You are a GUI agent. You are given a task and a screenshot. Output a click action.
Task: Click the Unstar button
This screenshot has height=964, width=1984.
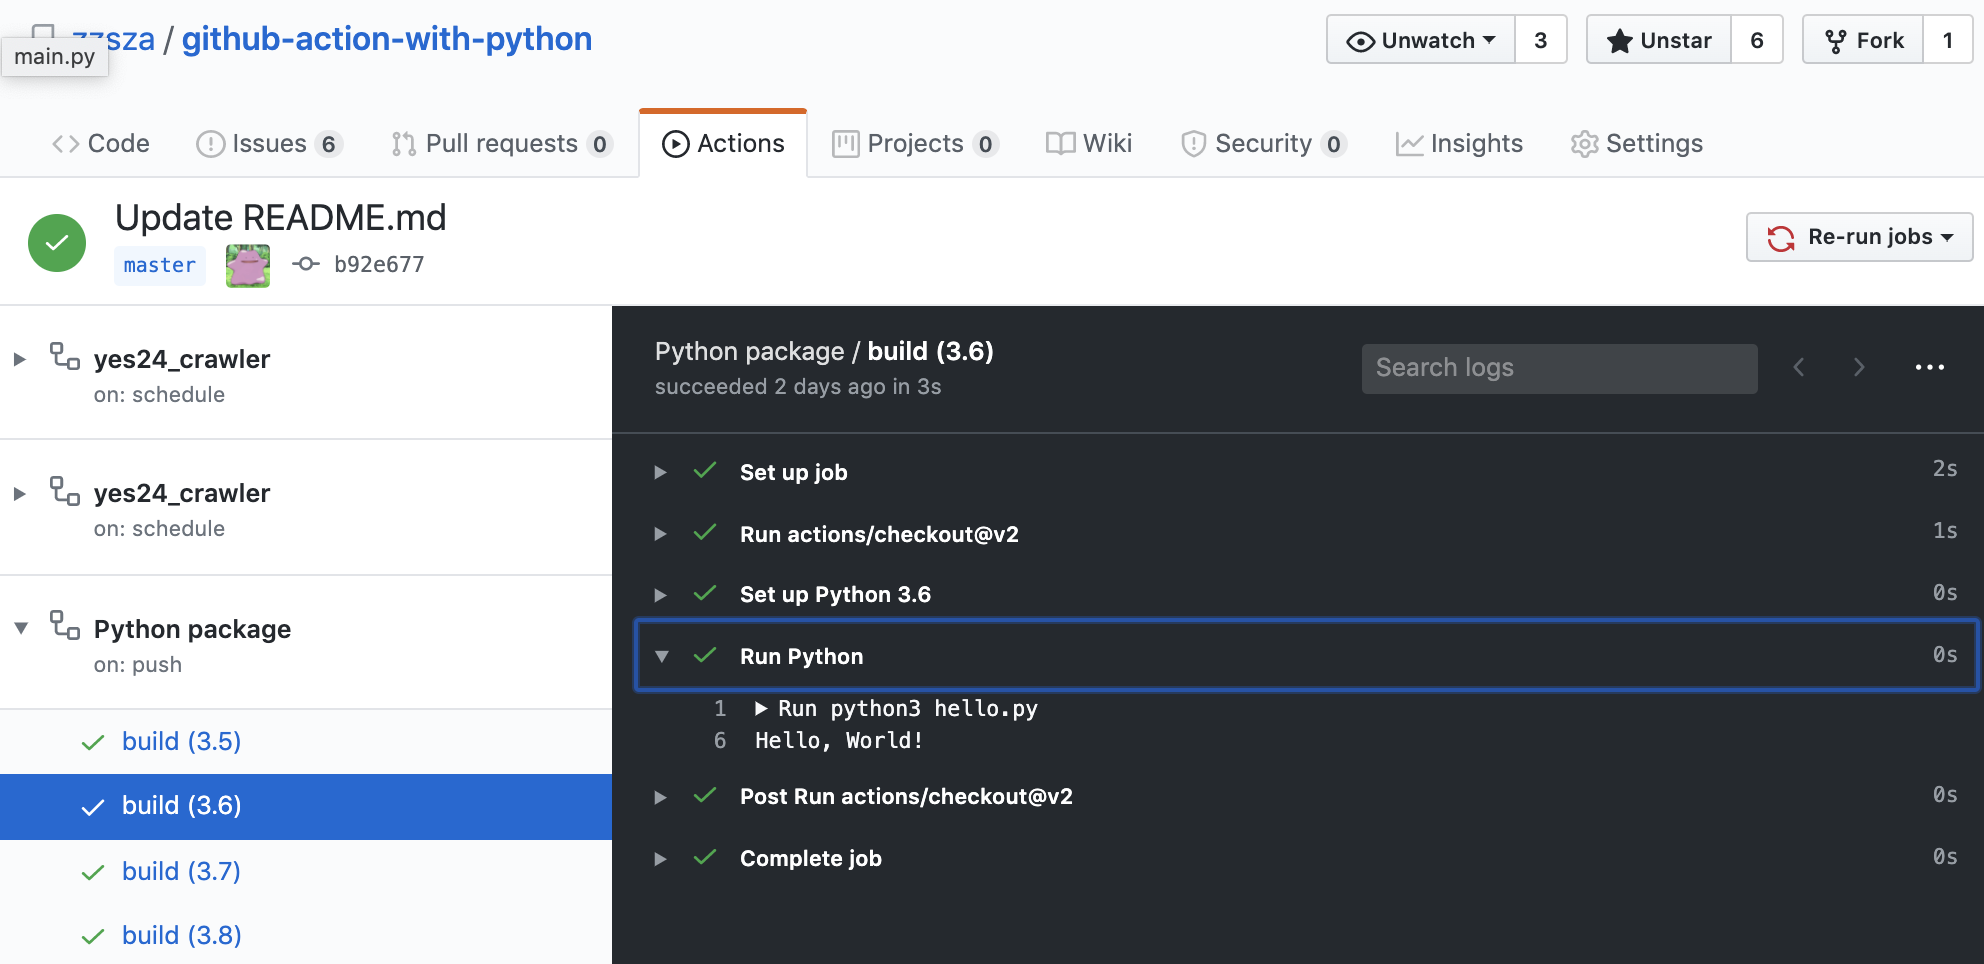[x=1659, y=41]
